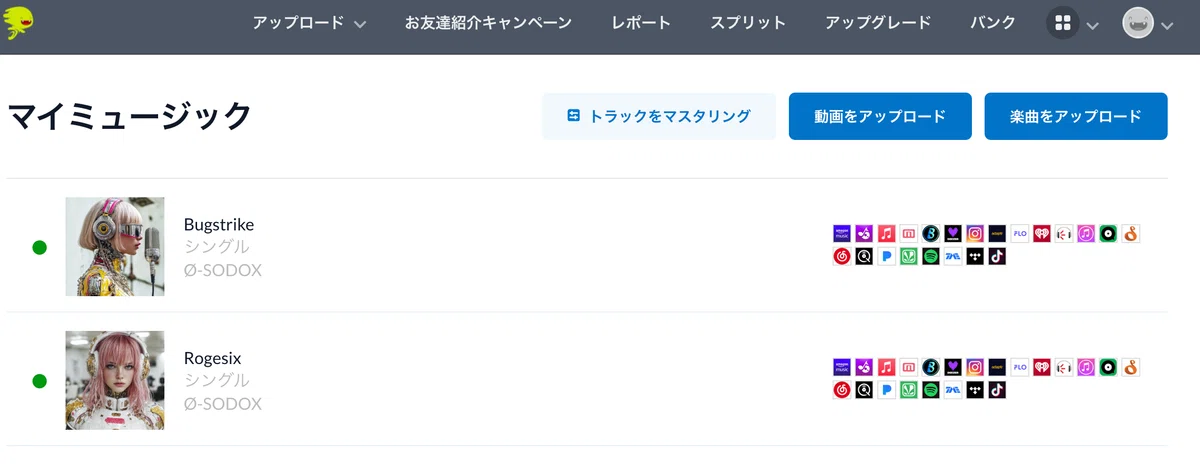This screenshot has width=1200, height=464.
Task: Click the Instagram icon for Bugstrike
Action: [x=975, y=233]
